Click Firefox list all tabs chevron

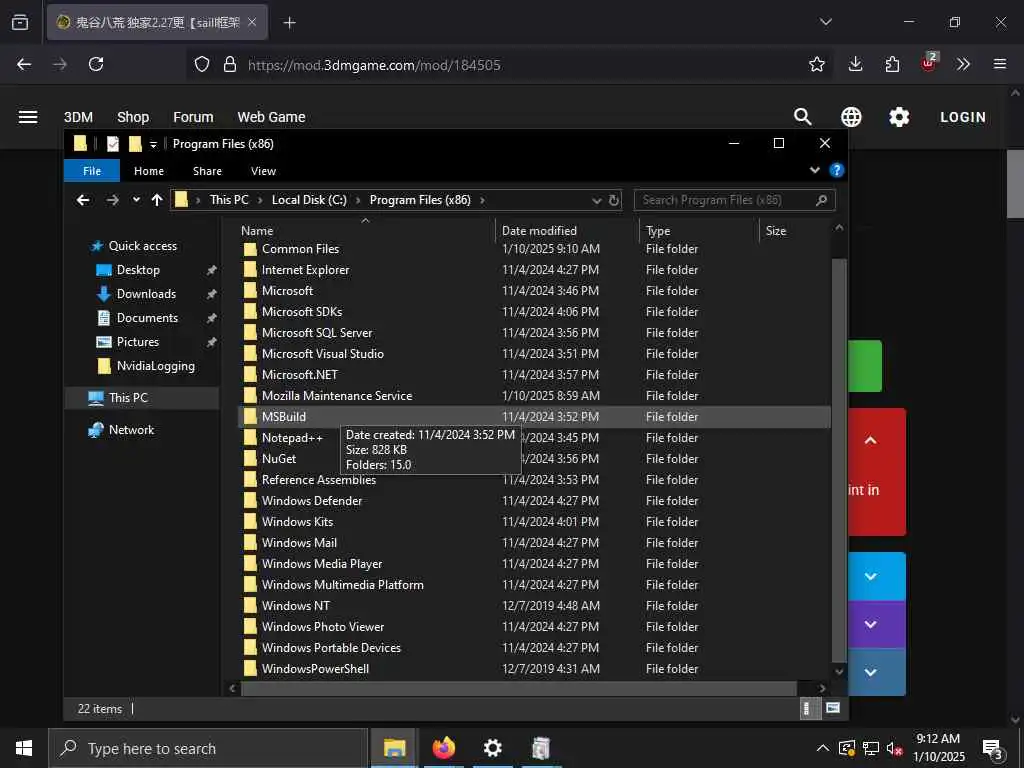point(825,22)
